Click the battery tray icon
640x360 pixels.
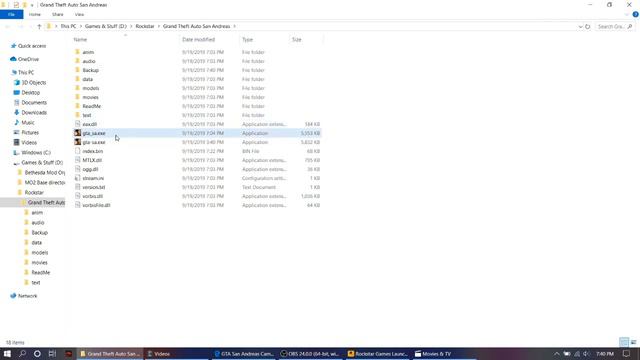point(567,354)
